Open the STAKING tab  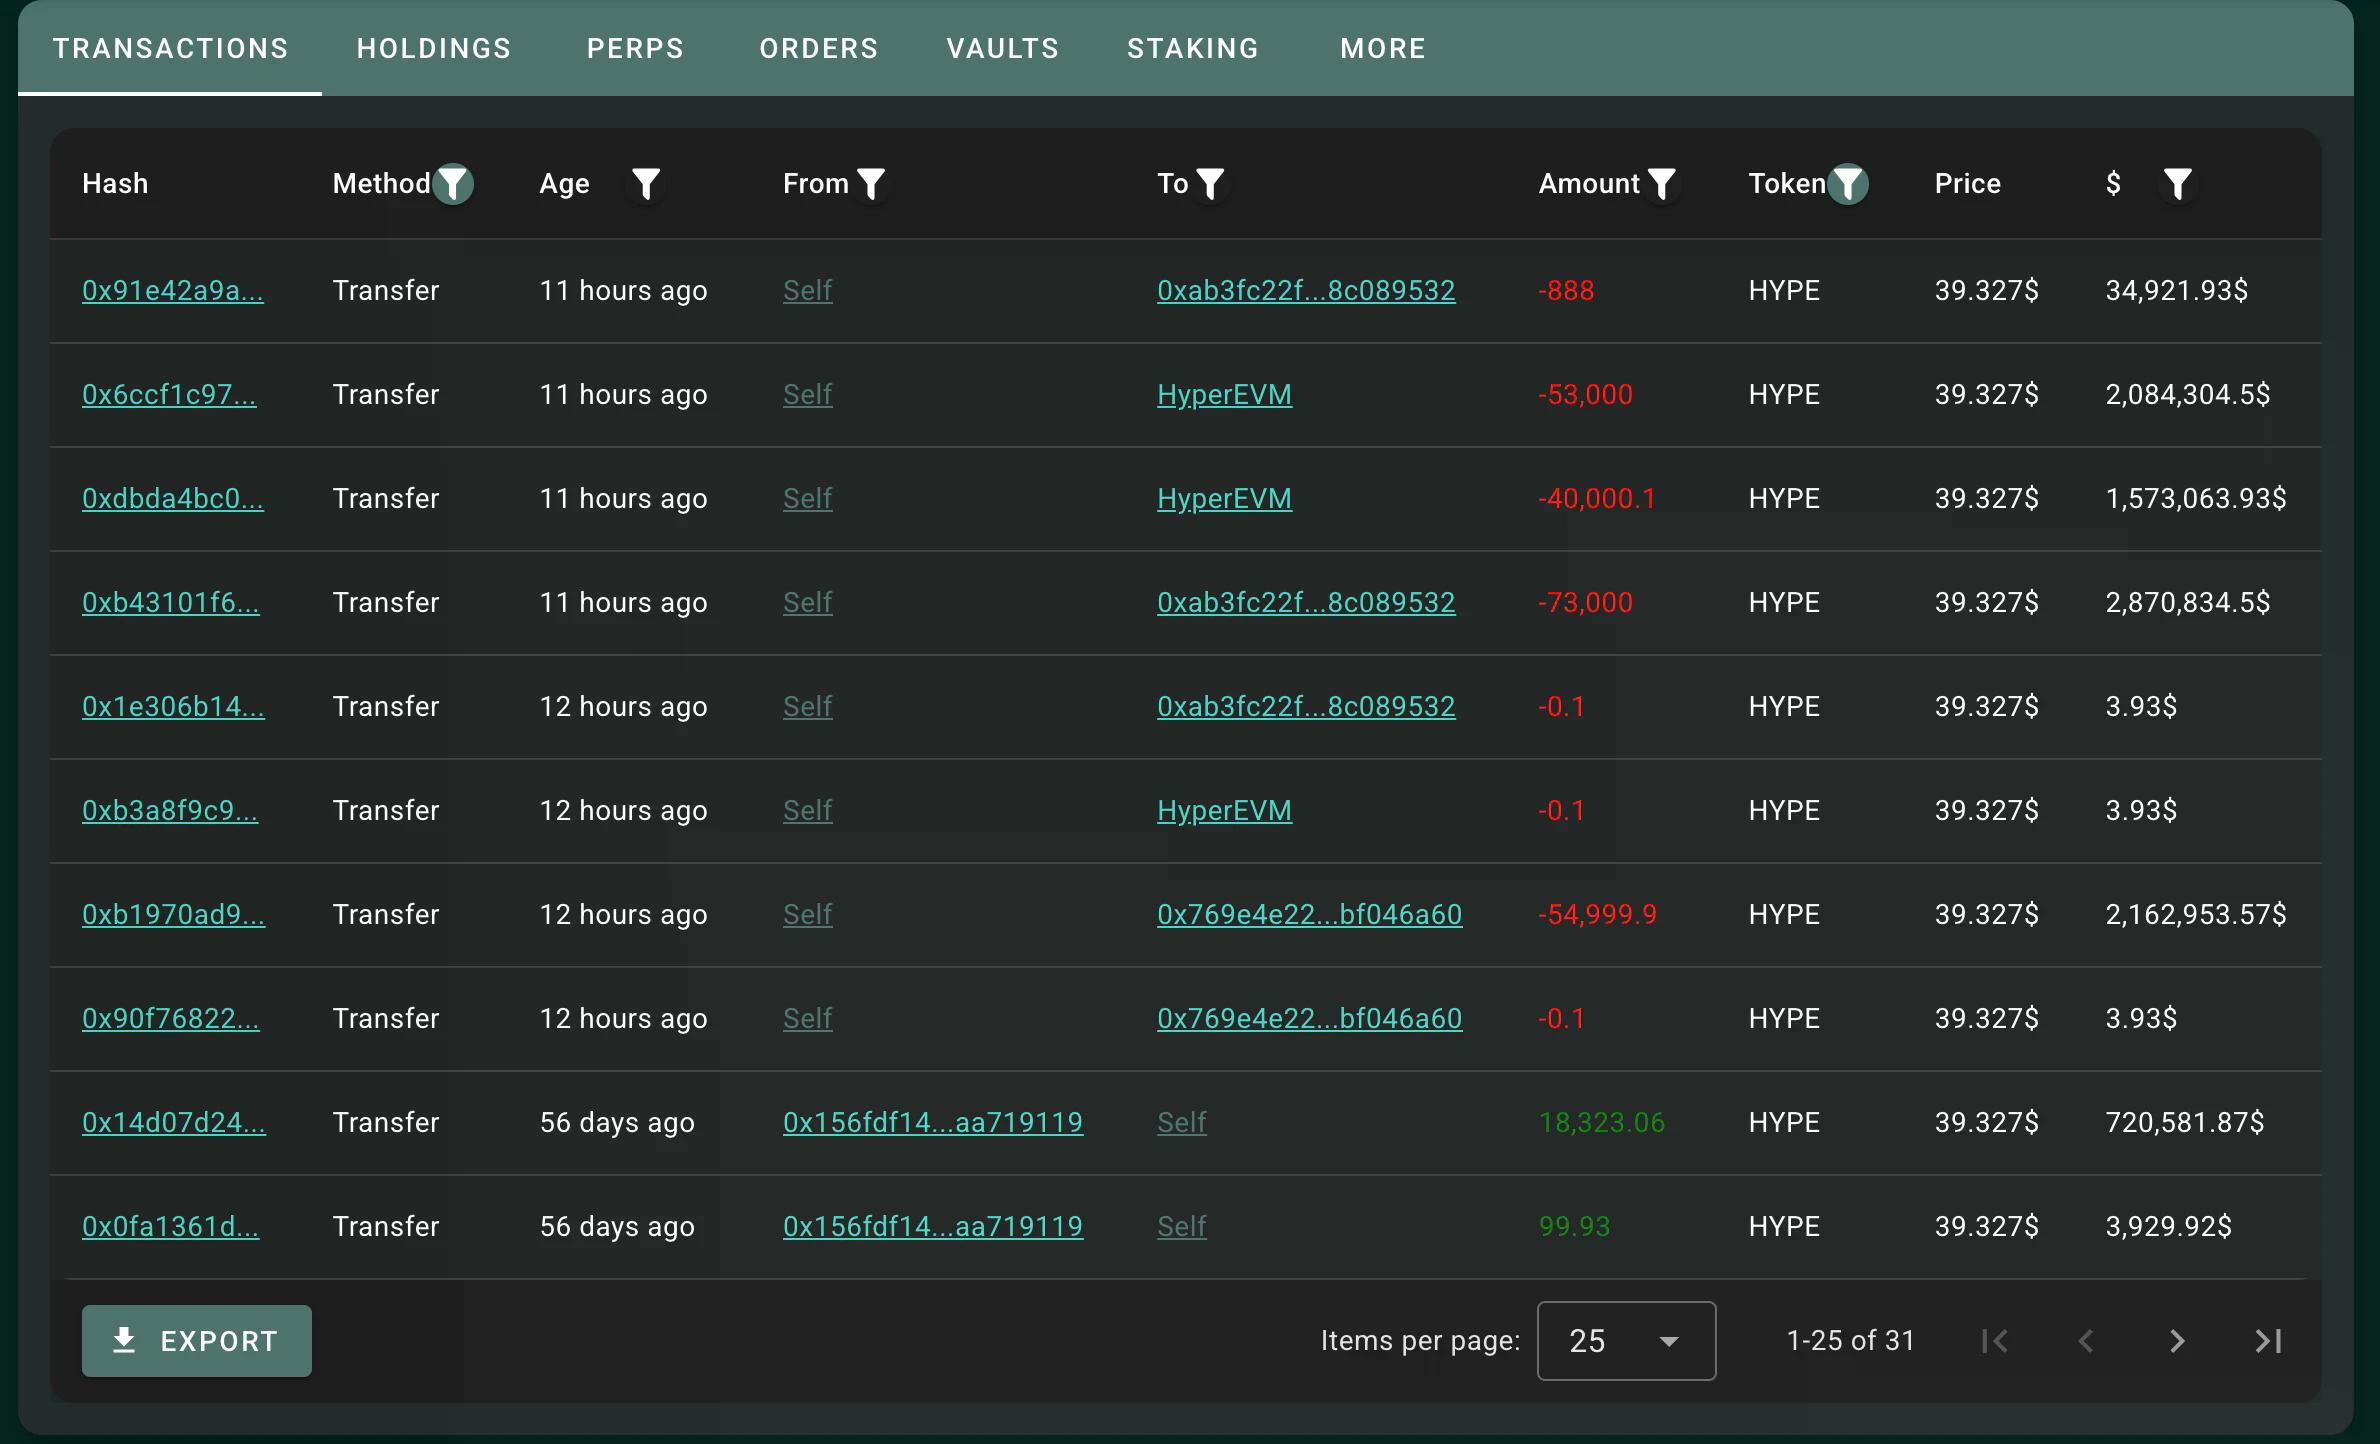(1193, 48)
